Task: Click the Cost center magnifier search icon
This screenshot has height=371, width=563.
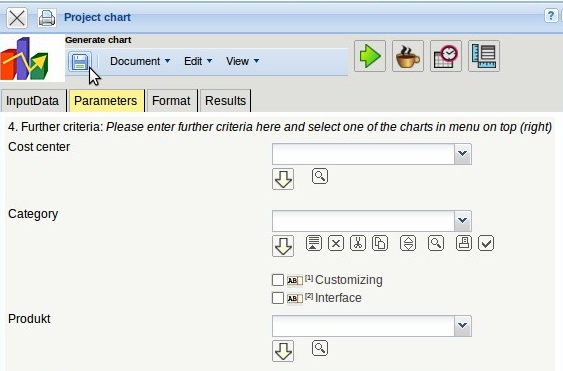Action: coord(320,176)
